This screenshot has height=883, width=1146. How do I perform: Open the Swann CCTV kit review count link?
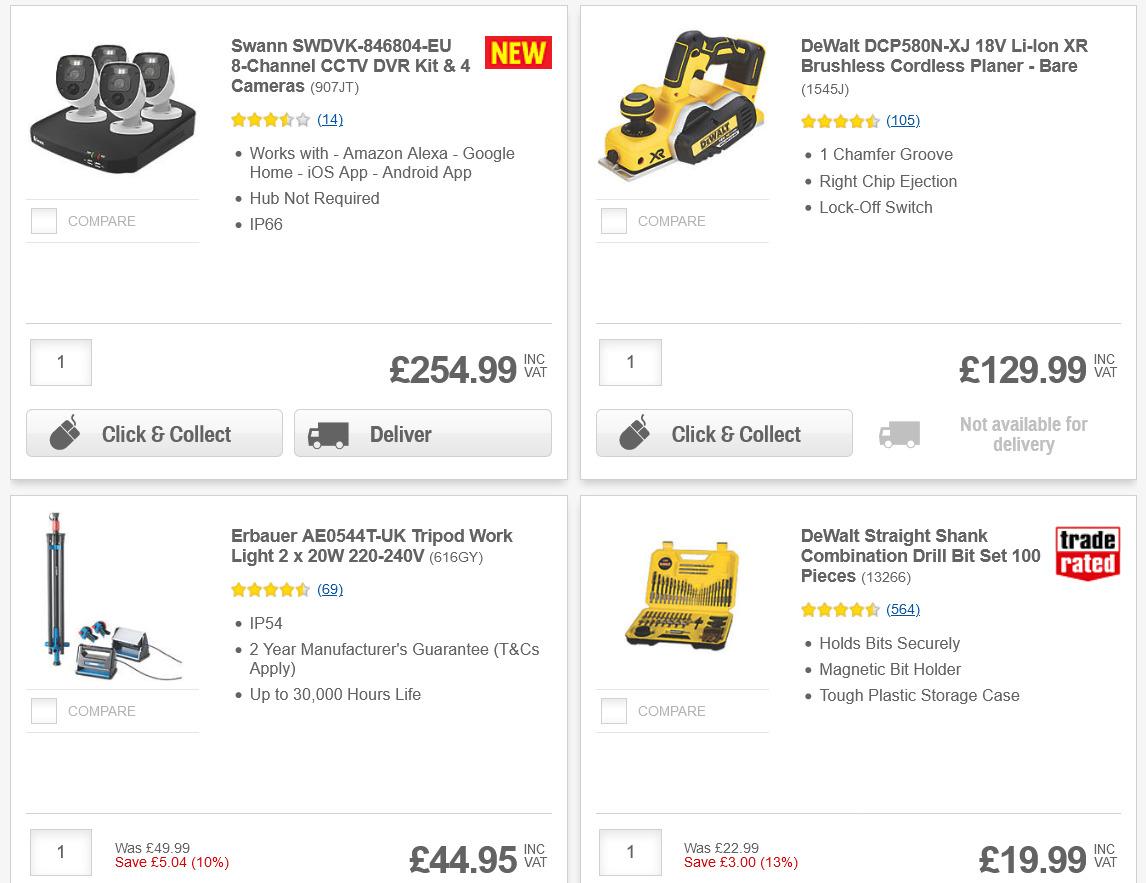(329, 119)
